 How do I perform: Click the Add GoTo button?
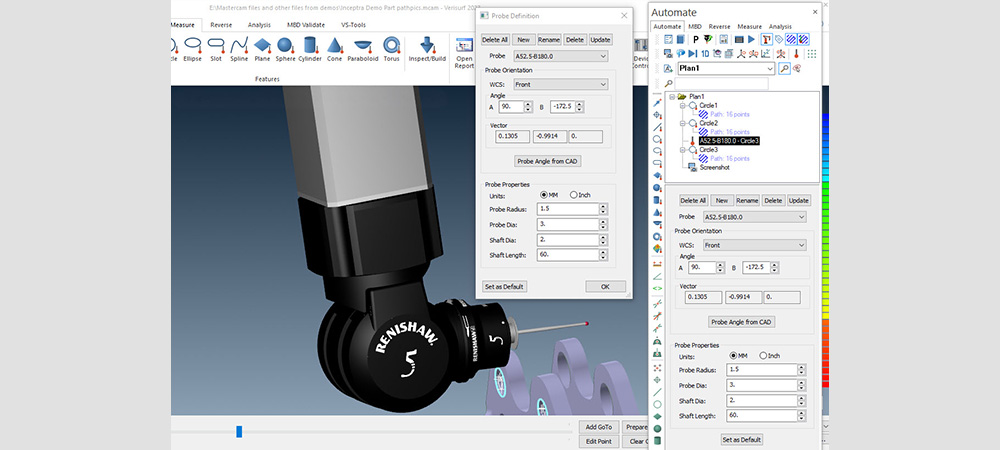tap(599, 427)
